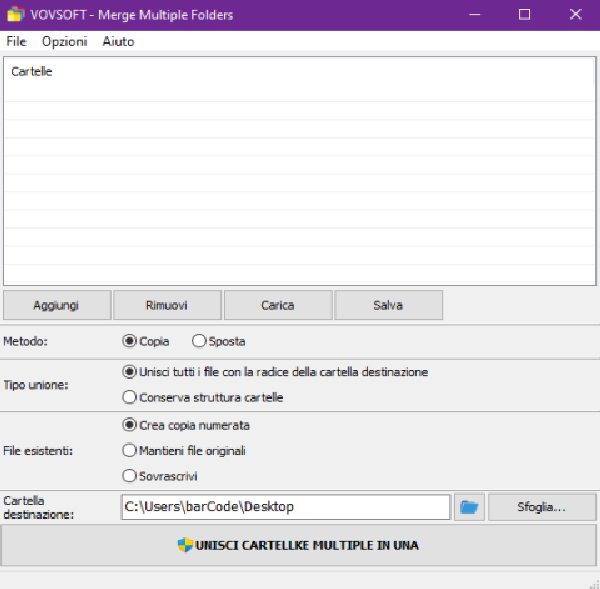
Task: Click the VOVSOFT app icon in title bar
Action: (x=15, y=15)
